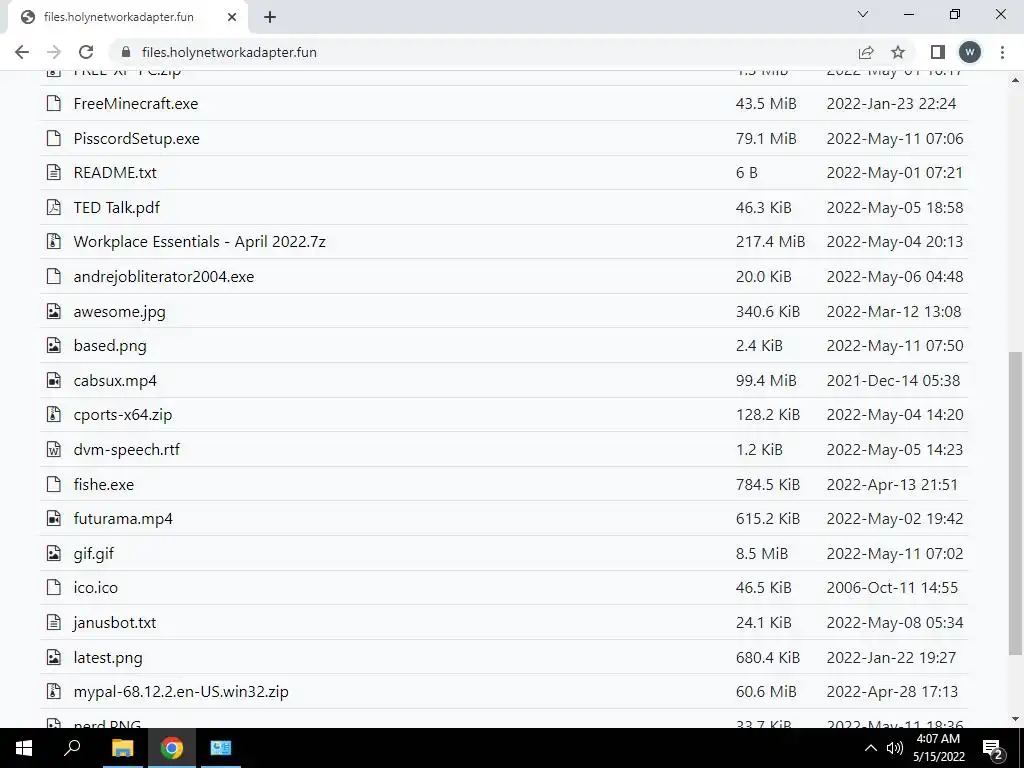Click the file icon beside ico.ico

tap(54, 588)
